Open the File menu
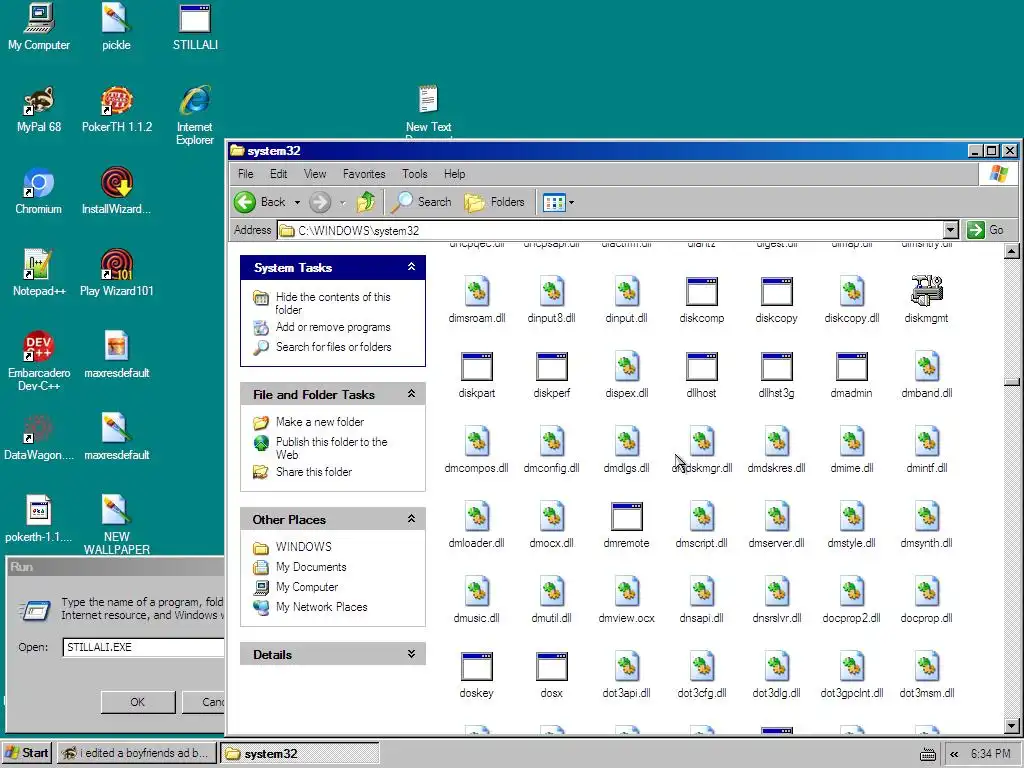The image size is (1024, 768). [246, 174]
